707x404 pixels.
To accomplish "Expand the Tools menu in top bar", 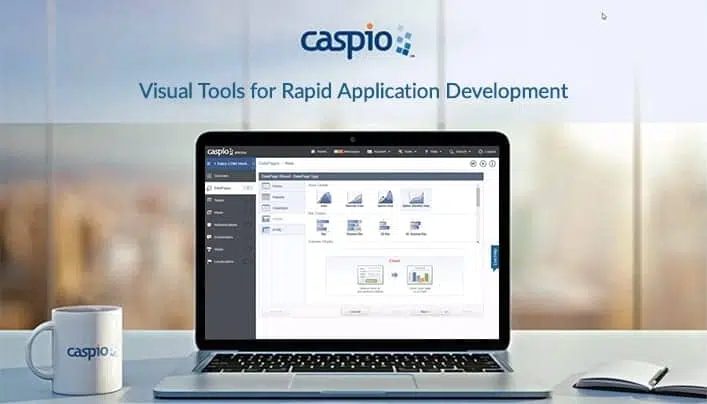I will tap(408, 152).
